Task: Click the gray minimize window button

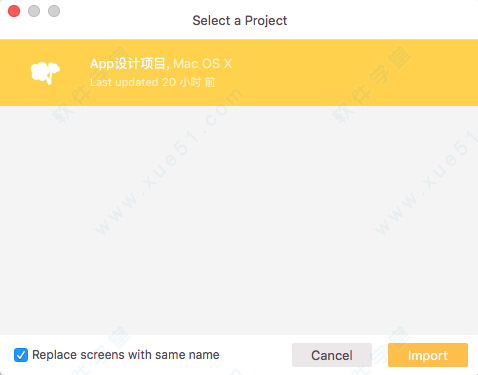Action: pyautogui.click(x=34, y=11)
